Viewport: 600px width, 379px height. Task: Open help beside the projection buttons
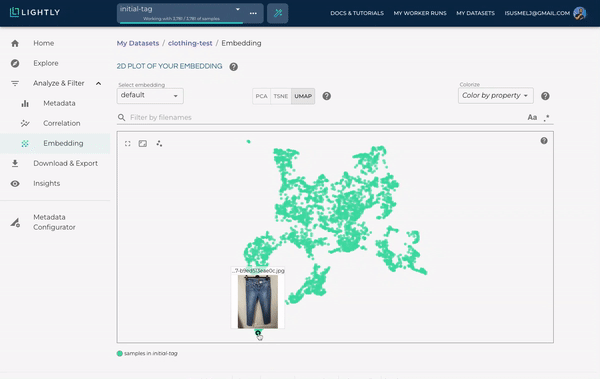pyautogui.click(x=326, y=96)
